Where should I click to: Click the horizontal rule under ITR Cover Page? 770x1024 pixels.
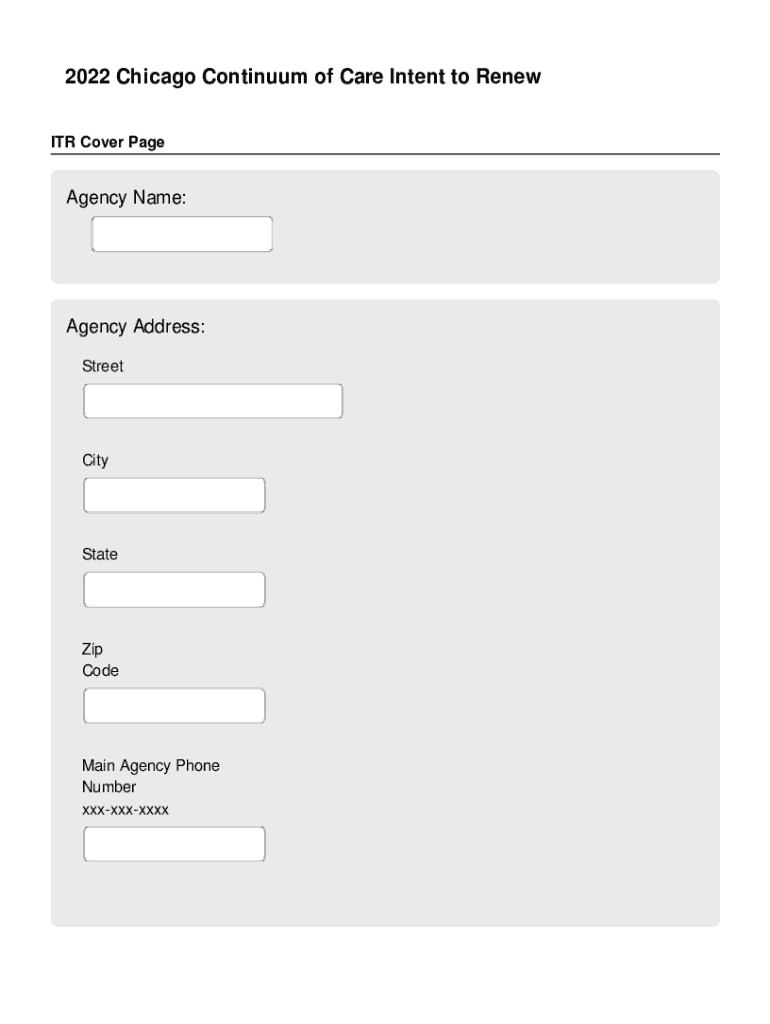point(385,154)
